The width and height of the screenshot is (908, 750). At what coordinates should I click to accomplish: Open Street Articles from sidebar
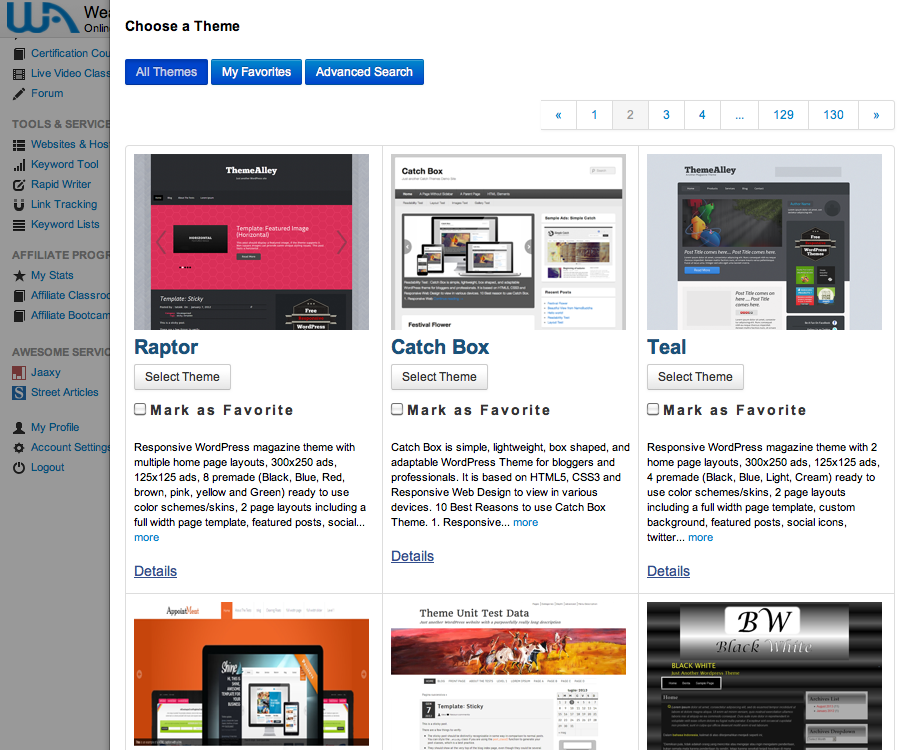[65, 392]
